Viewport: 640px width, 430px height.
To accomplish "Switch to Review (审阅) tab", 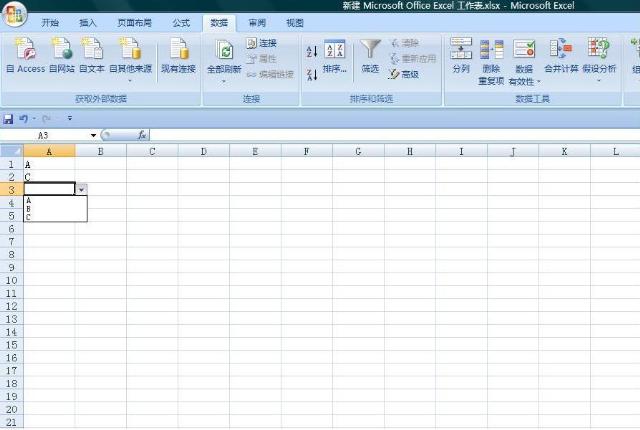I will 257,23.
